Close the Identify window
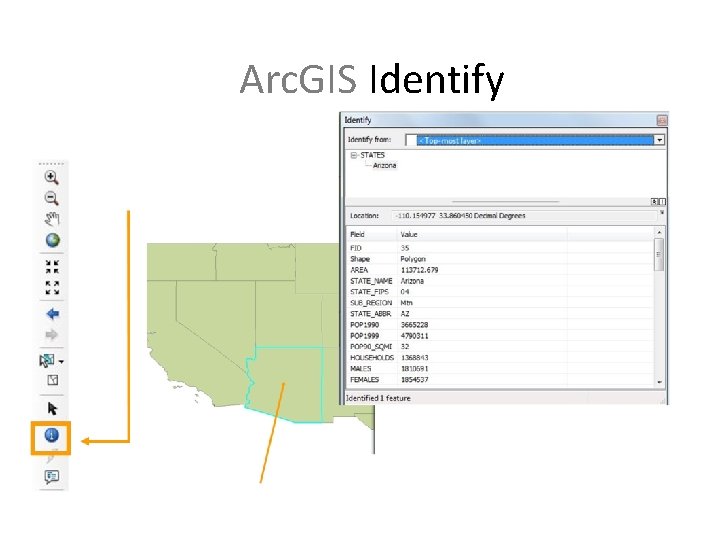The height and width of the screenshot is (540, 720). coord(662,120)
